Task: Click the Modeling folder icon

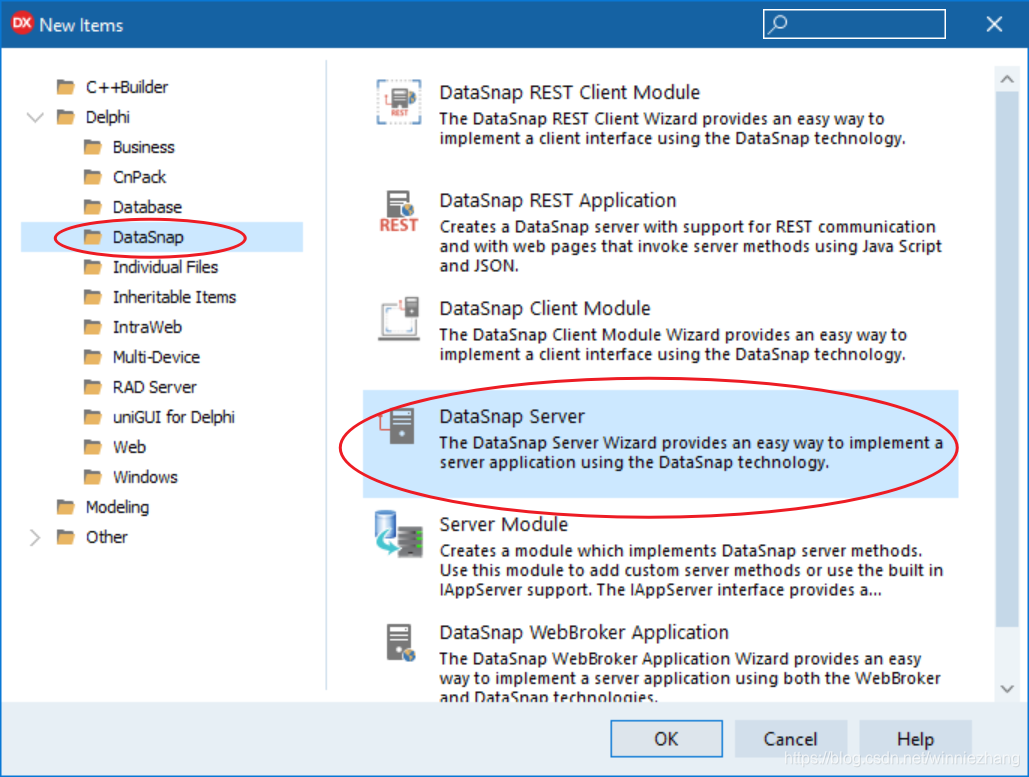Action: click(x=66, y=507)
